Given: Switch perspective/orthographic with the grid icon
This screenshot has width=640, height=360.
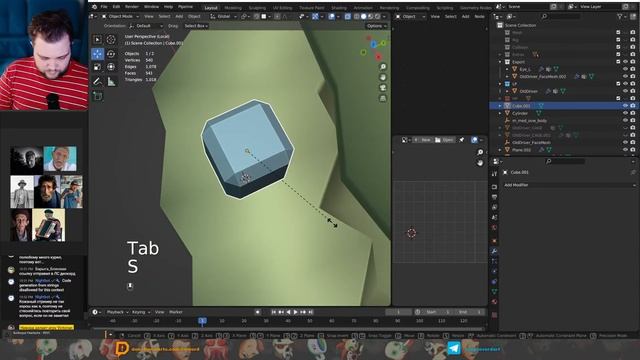Looking at the screenshot, I should click(x=383, y=98).
